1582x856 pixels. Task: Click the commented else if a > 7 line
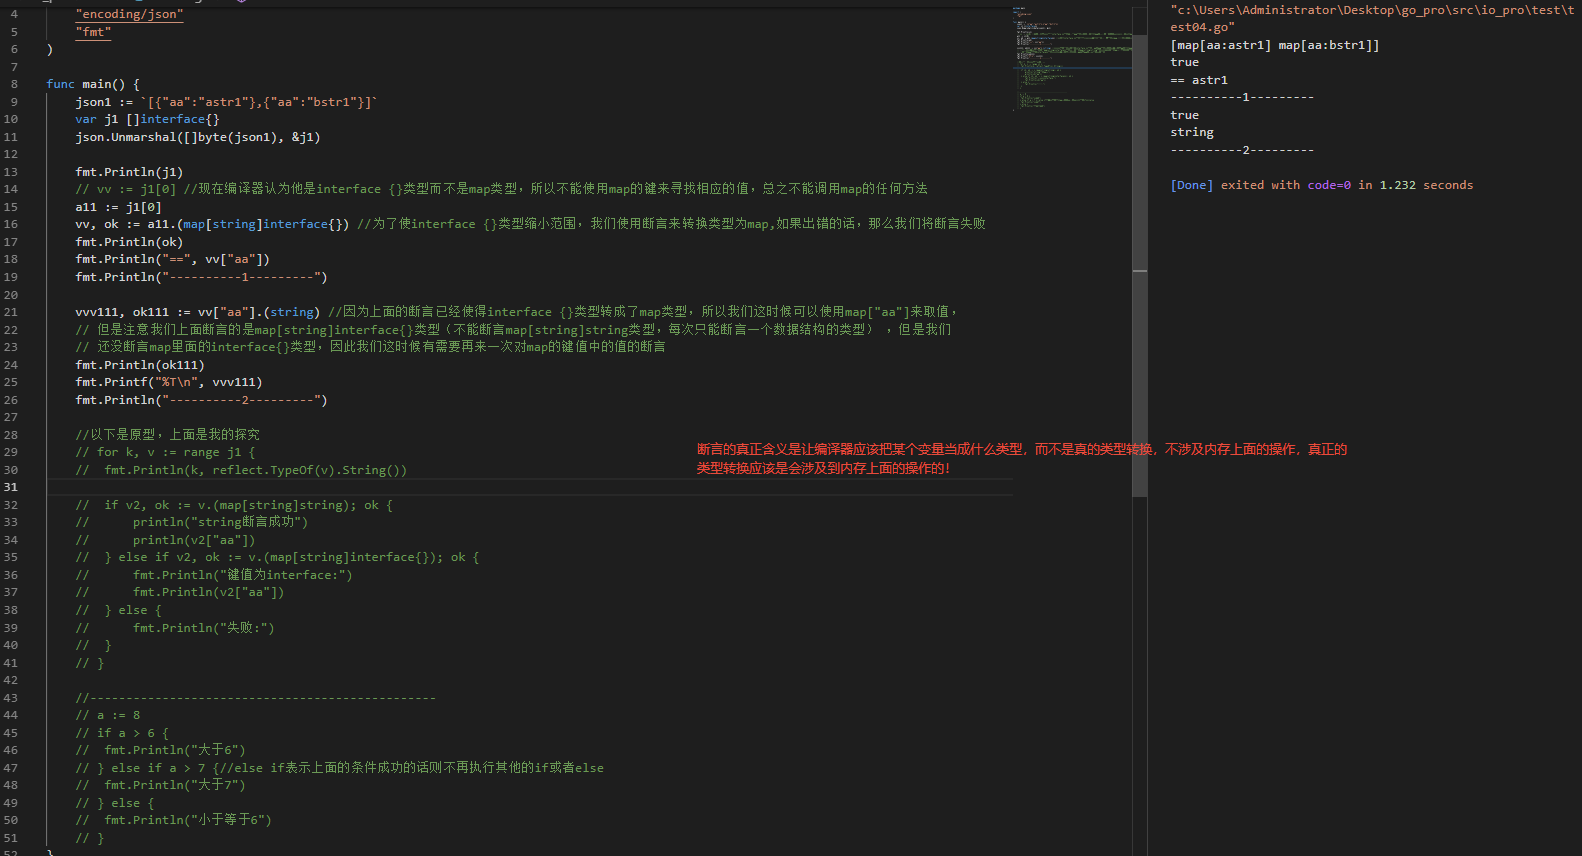339,768
